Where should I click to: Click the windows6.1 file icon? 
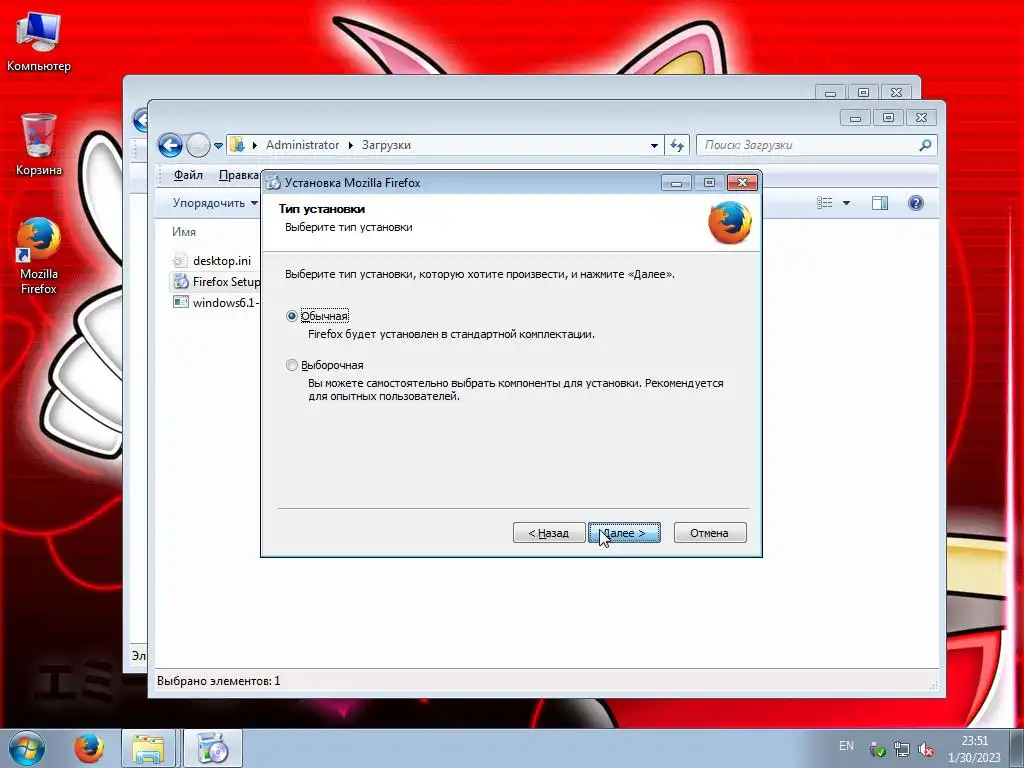tap(181, 302)
